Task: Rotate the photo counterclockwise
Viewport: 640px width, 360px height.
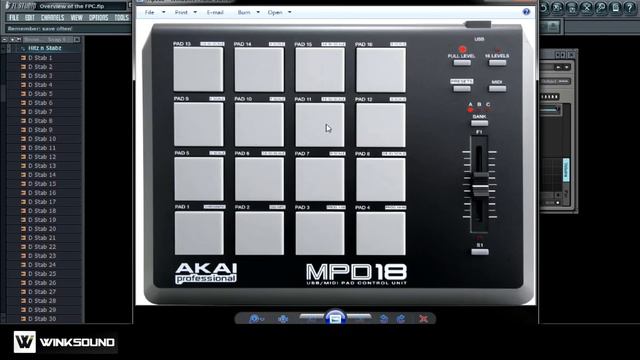Action: click(x=384, y=319)
